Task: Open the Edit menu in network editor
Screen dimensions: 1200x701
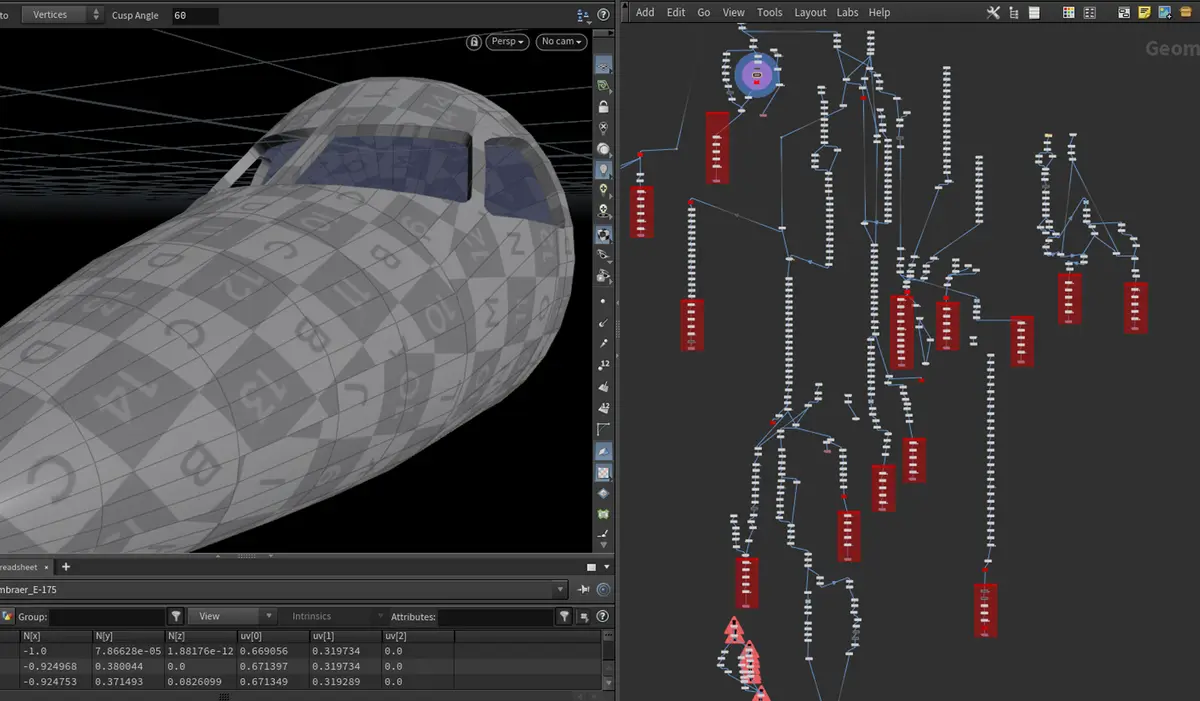Action: (x=676, y=13)
